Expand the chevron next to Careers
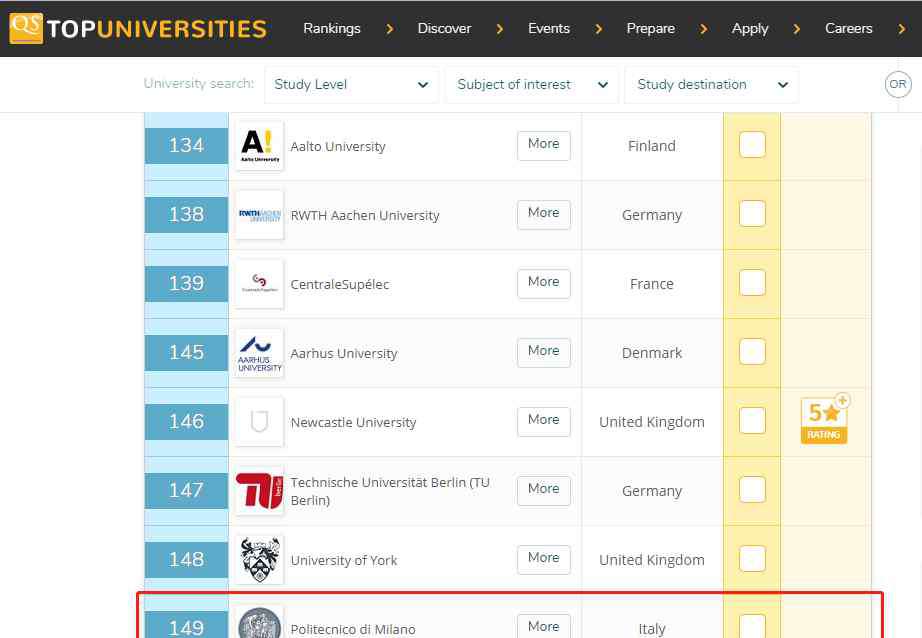This screenshot has width=922, height=638. [x=901, y=29]
